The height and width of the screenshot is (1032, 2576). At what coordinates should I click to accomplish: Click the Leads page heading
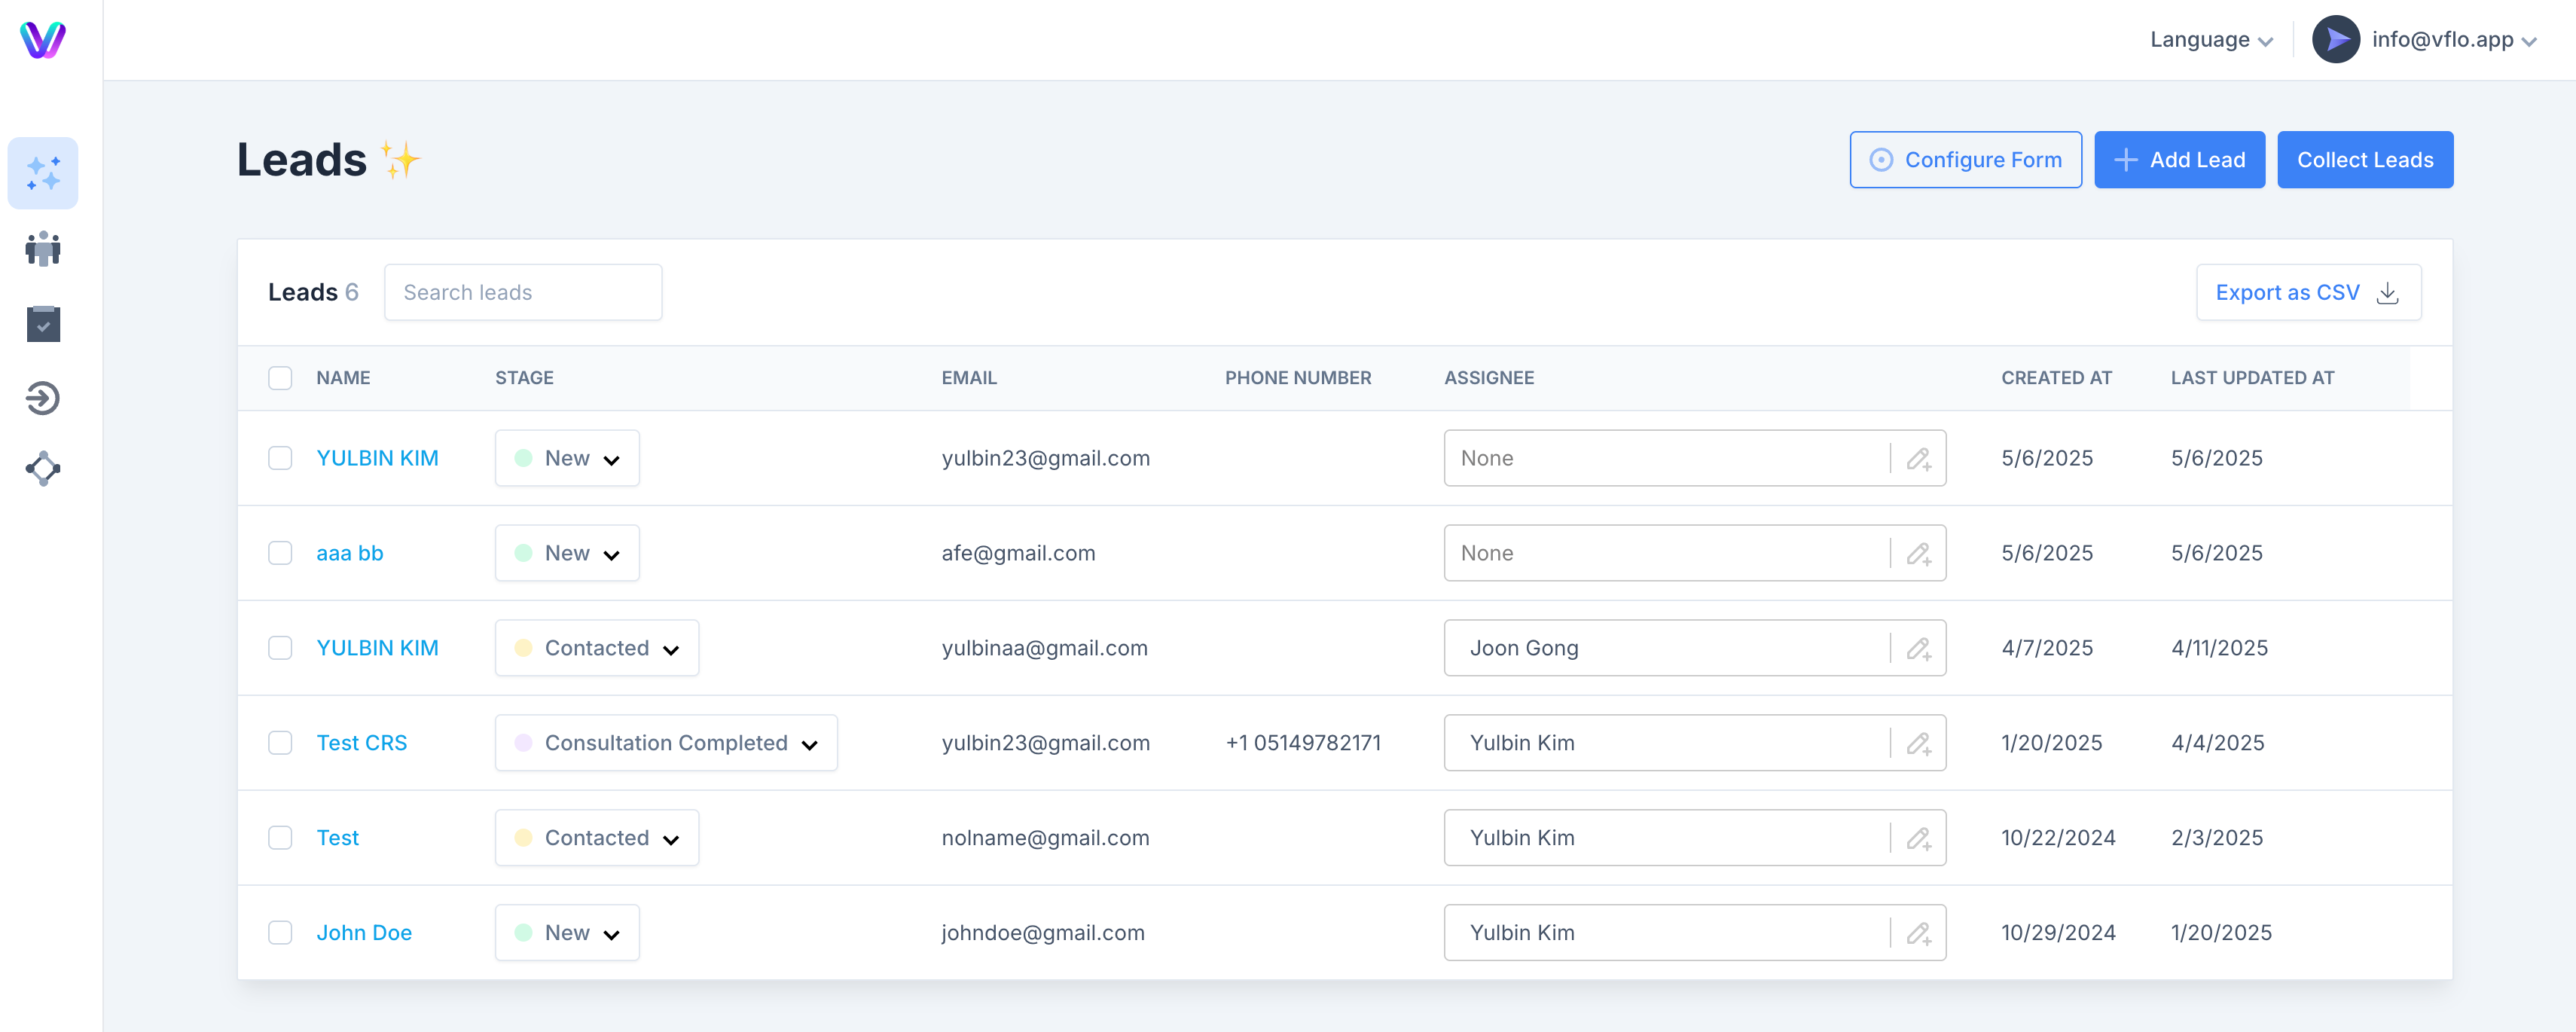[x=328, y=160]
